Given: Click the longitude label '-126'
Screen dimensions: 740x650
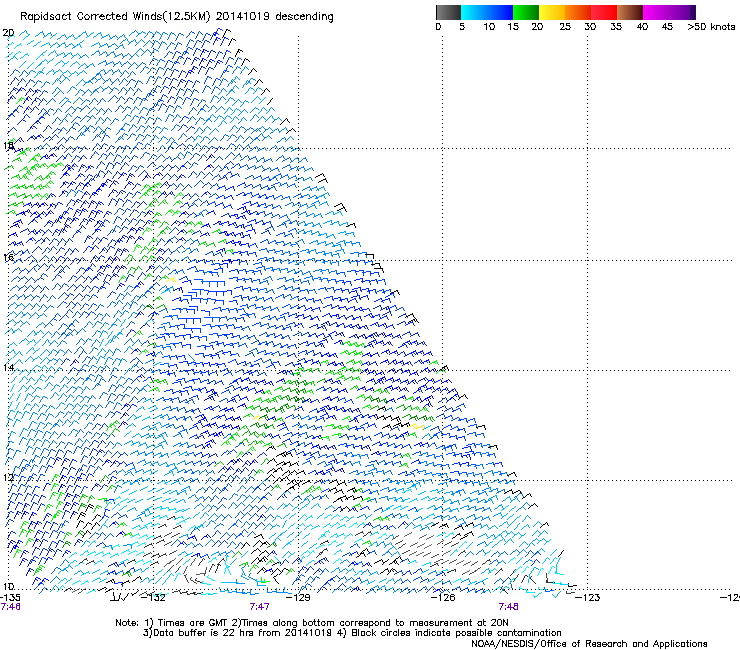Looking at the screenshot, I should click(x=443, y=598).
